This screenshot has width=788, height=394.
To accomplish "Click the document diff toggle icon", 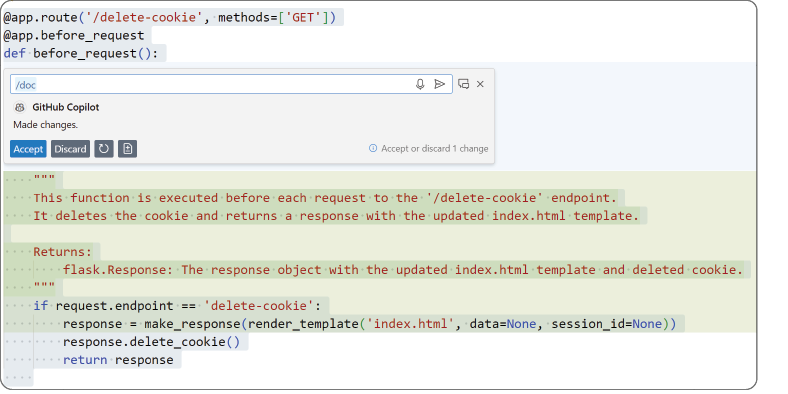I will pos(128,149).
